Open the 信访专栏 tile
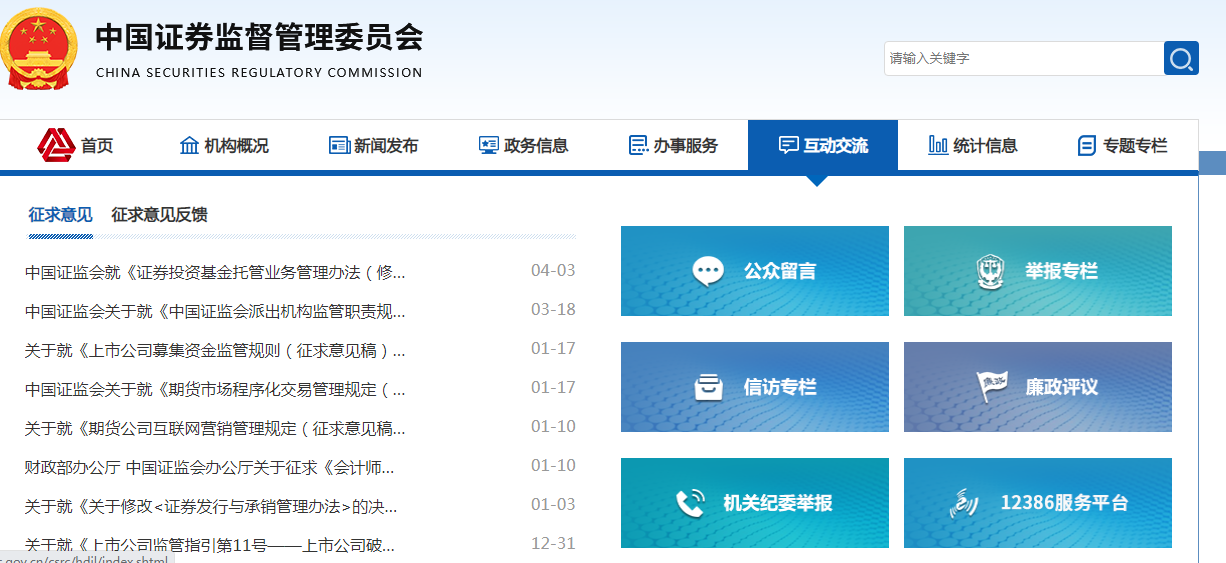This screenshot has width=1226, height=563. [755, 387]
